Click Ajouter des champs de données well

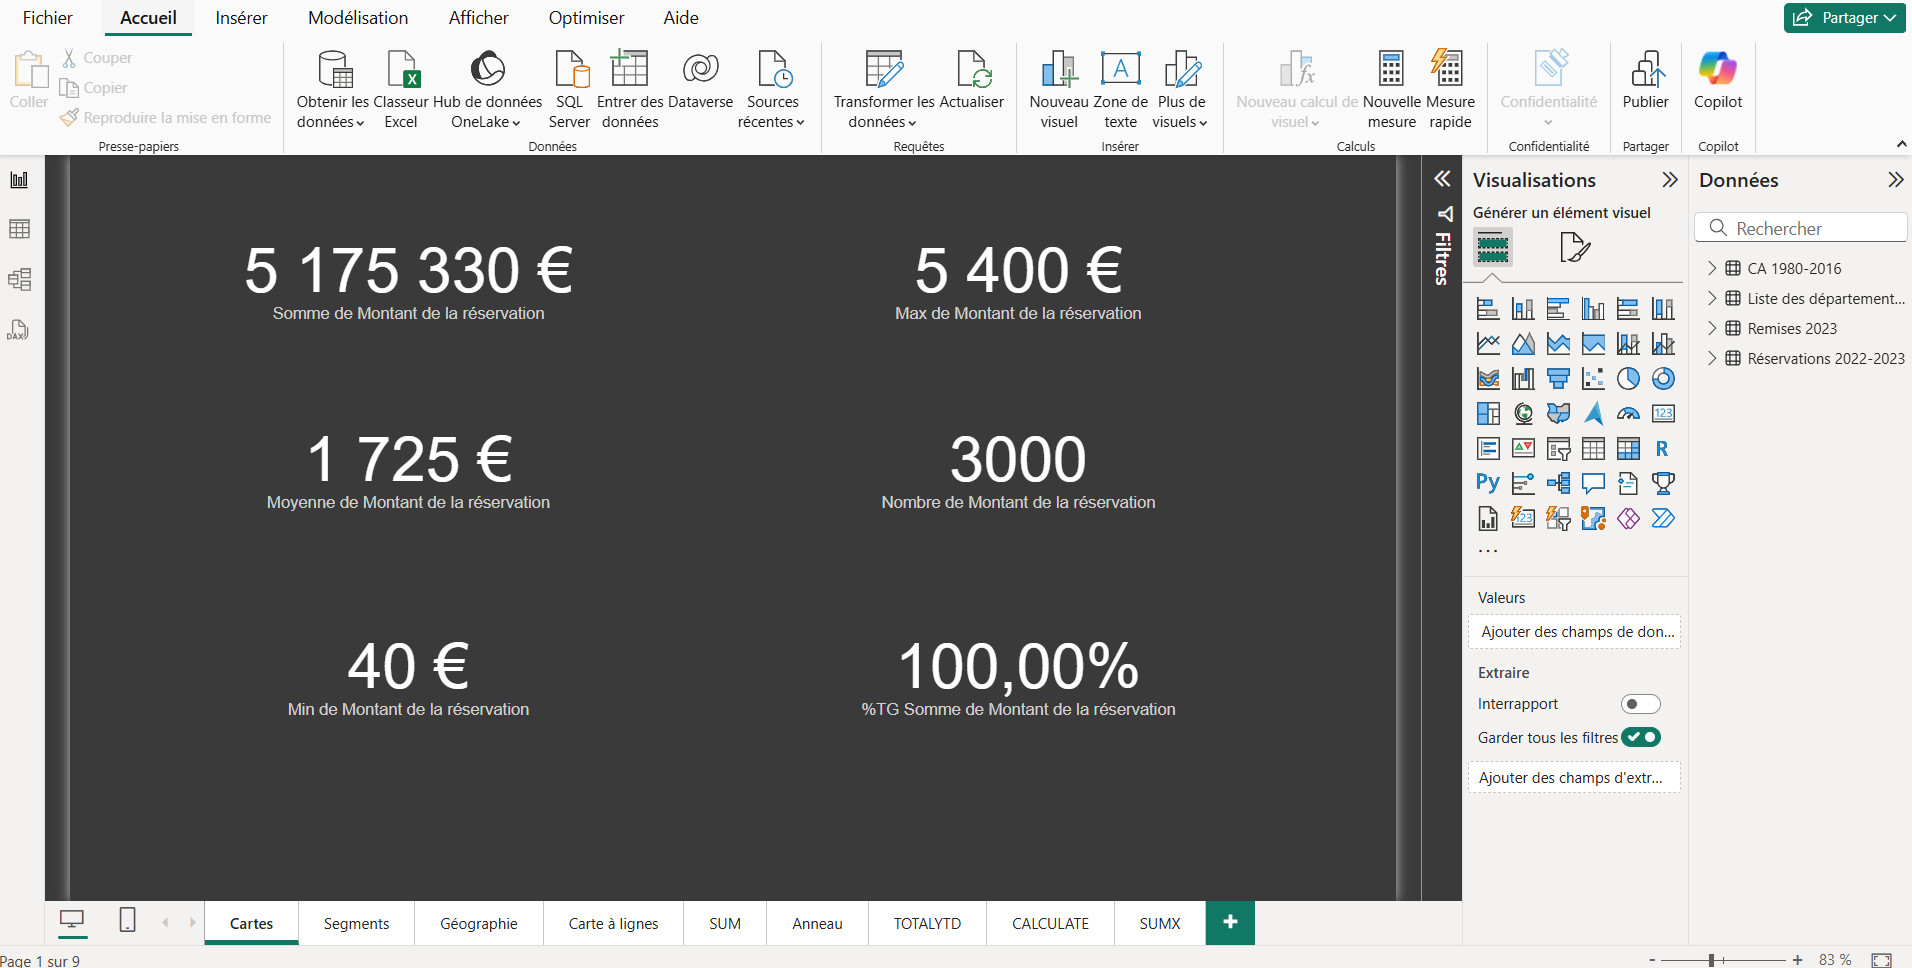(x=1575, y=632)
